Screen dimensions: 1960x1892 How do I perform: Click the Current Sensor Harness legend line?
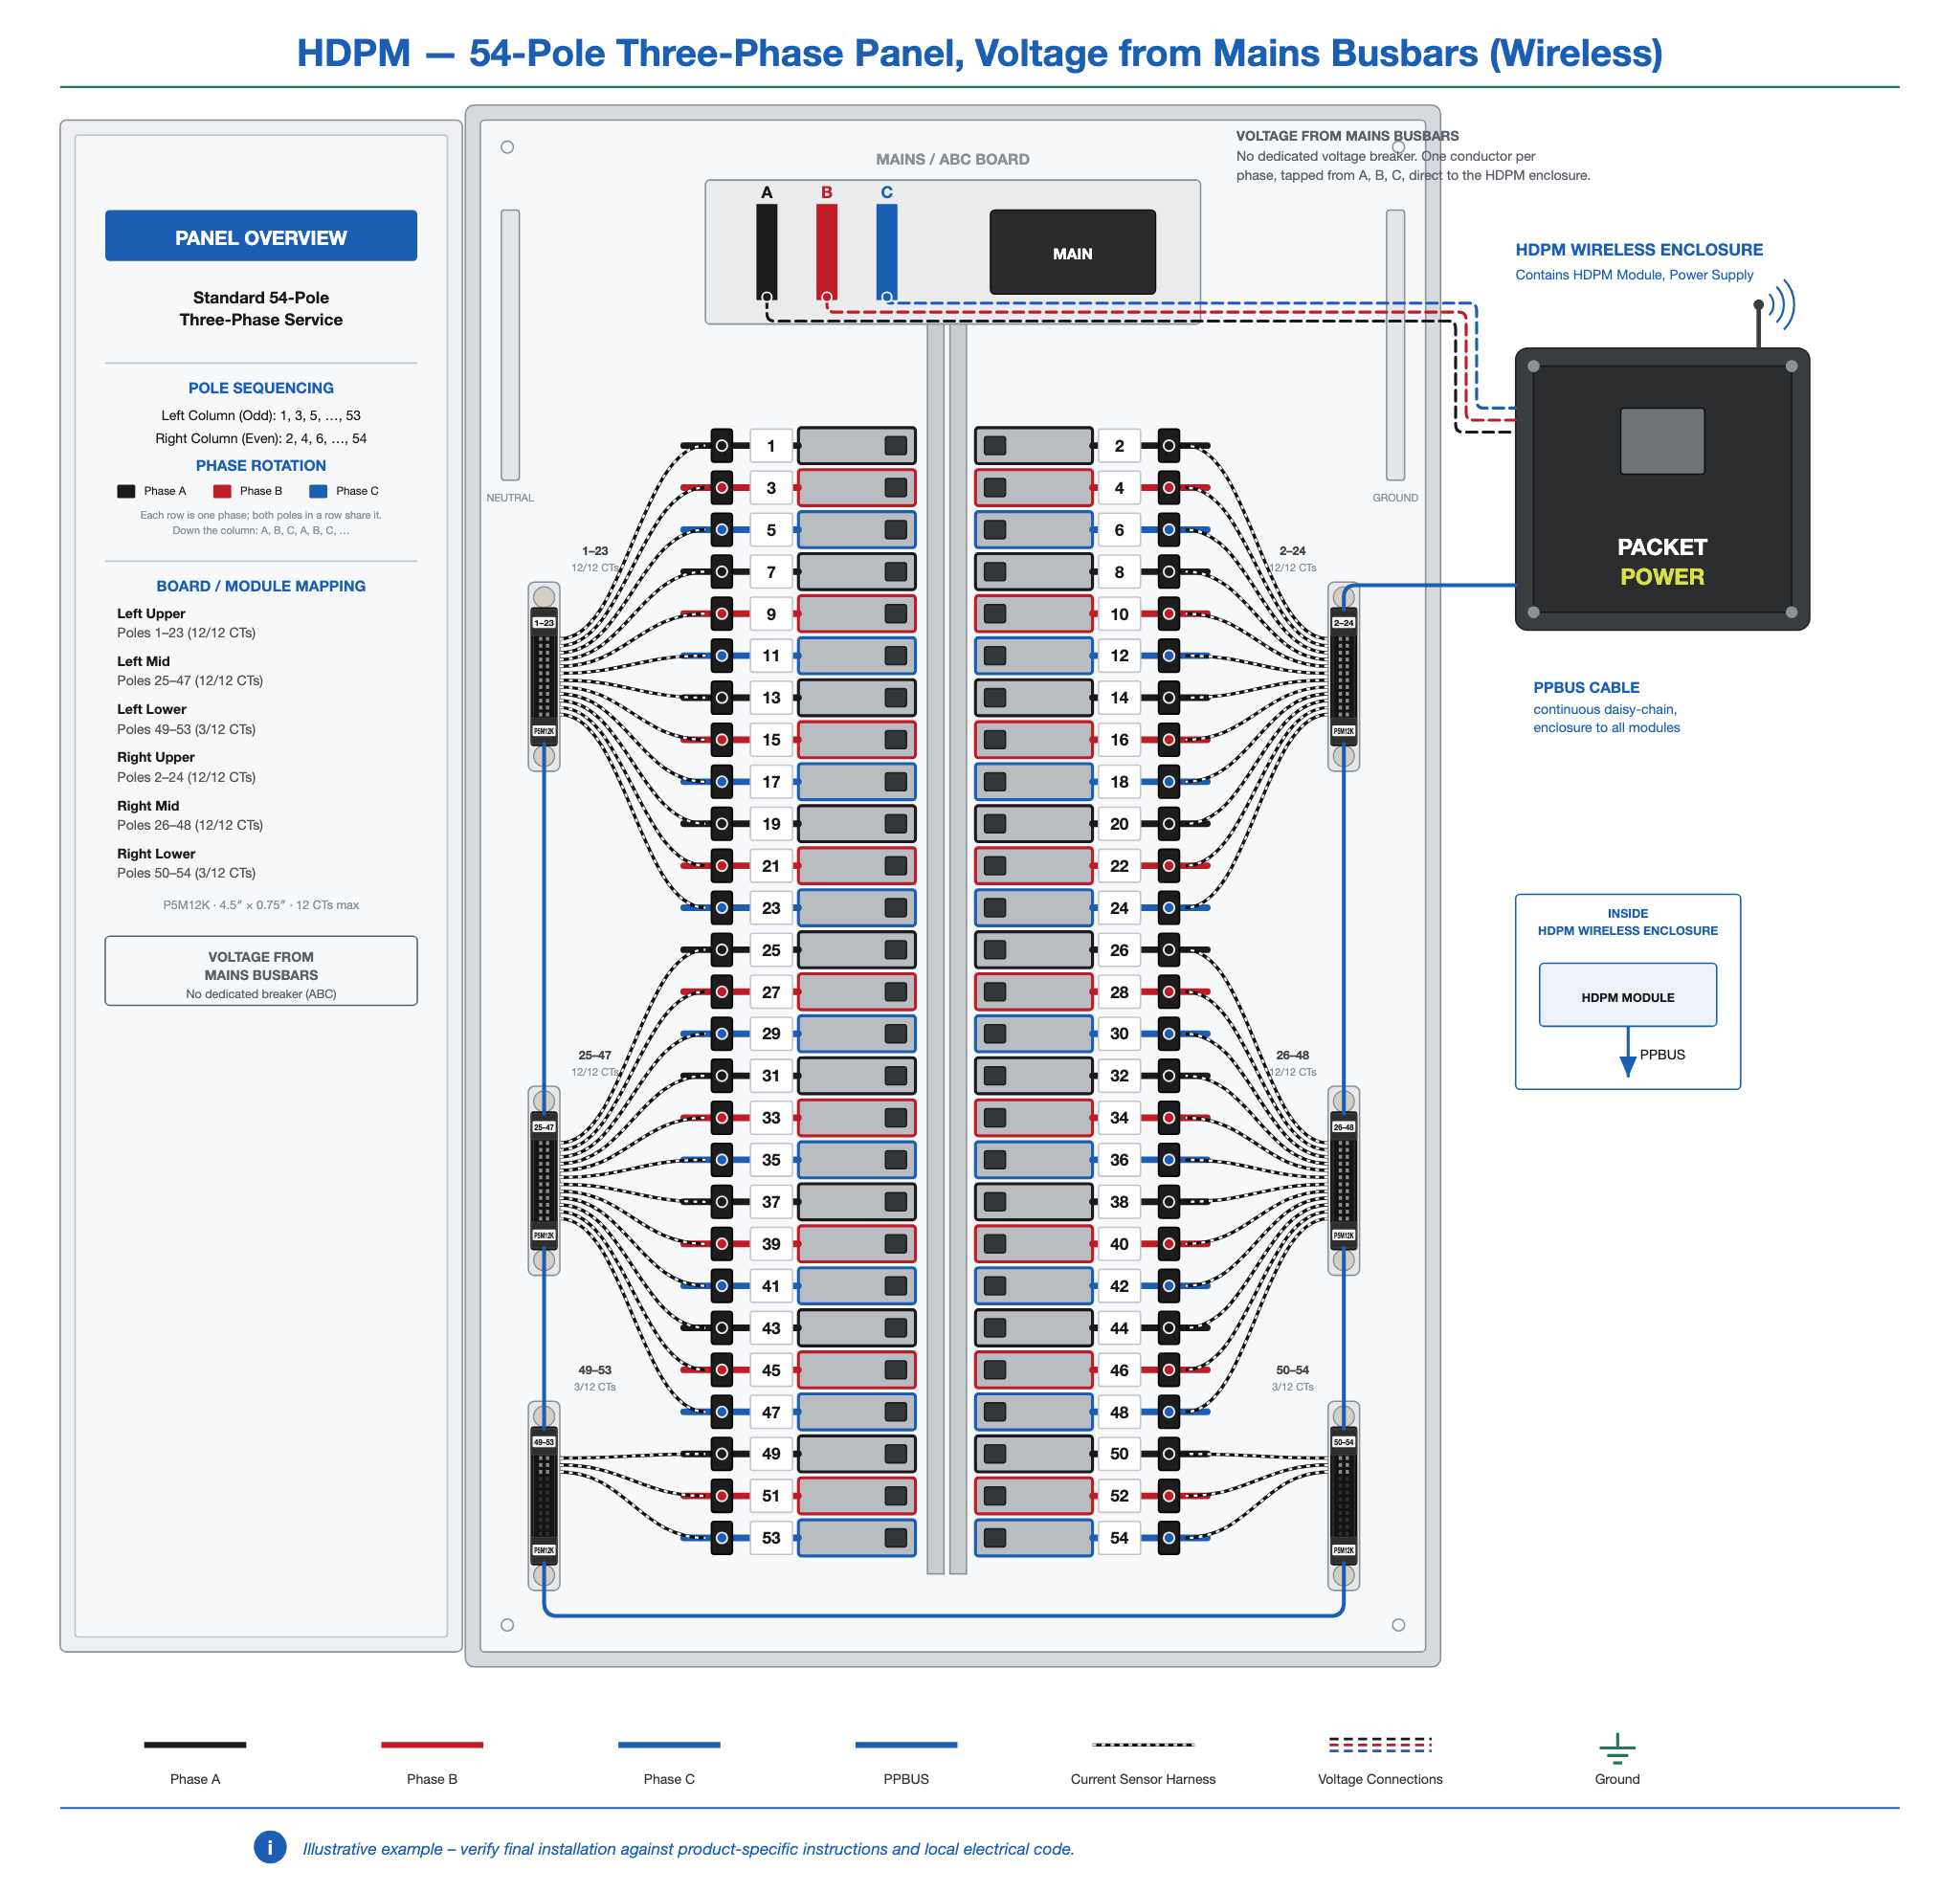tap(1143, 1745)
